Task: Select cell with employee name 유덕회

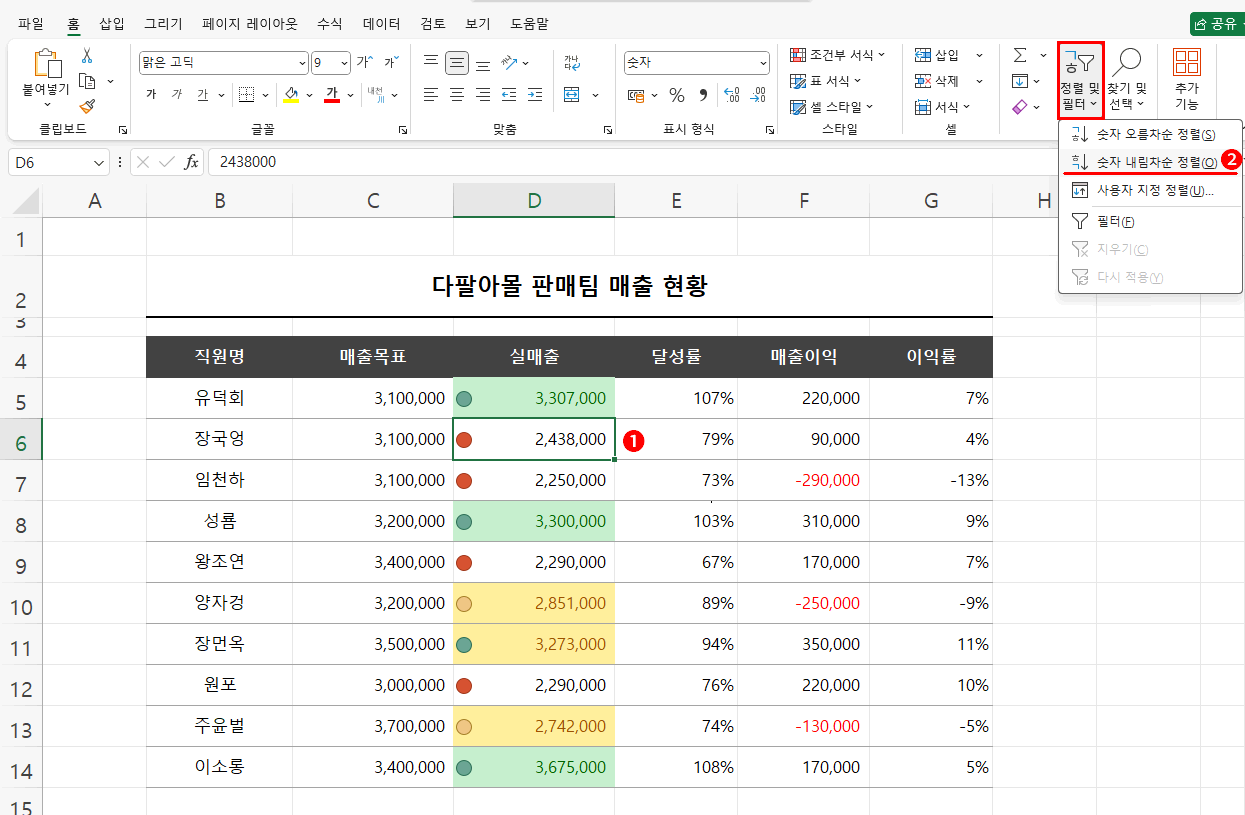Action: 219,397
